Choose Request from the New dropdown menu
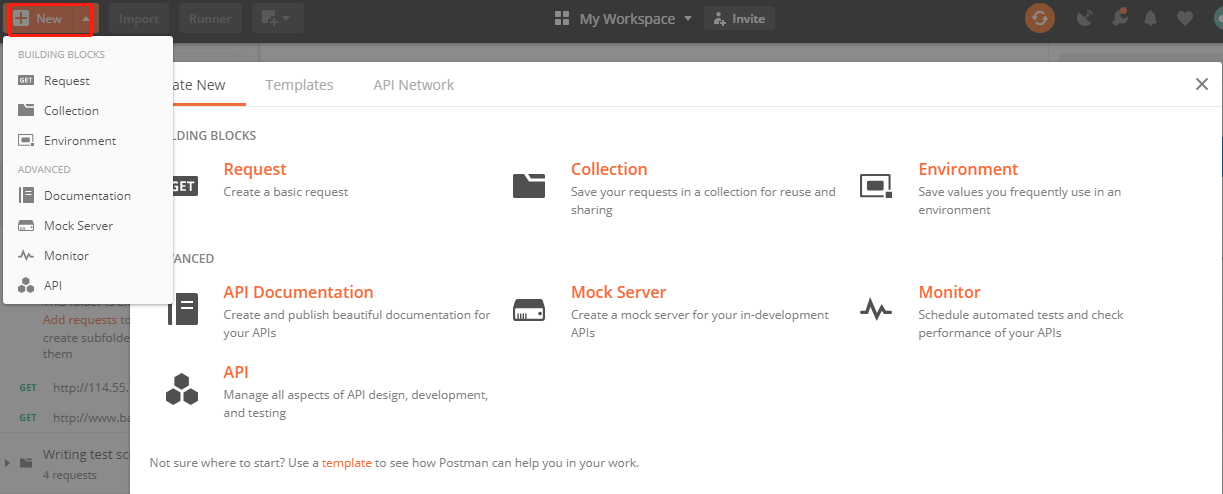The image size is (1223, 494). pos(88,81)
